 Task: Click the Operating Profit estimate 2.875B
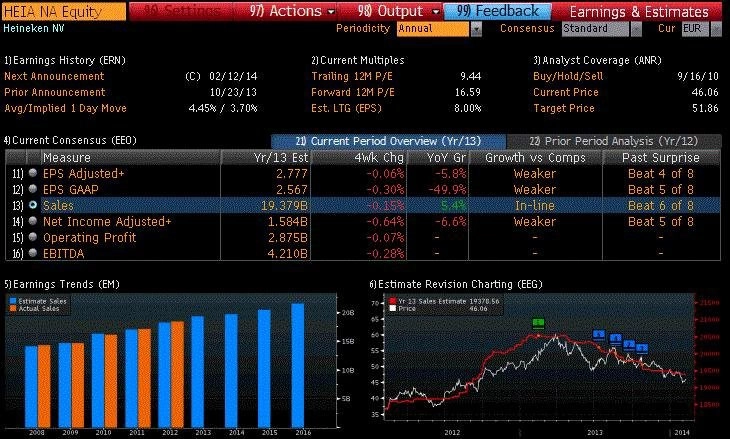pos(288,237)
